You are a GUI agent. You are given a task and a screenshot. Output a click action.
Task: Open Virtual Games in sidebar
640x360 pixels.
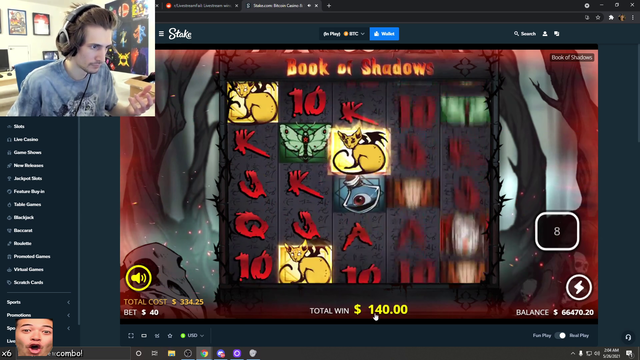point(28,270)
